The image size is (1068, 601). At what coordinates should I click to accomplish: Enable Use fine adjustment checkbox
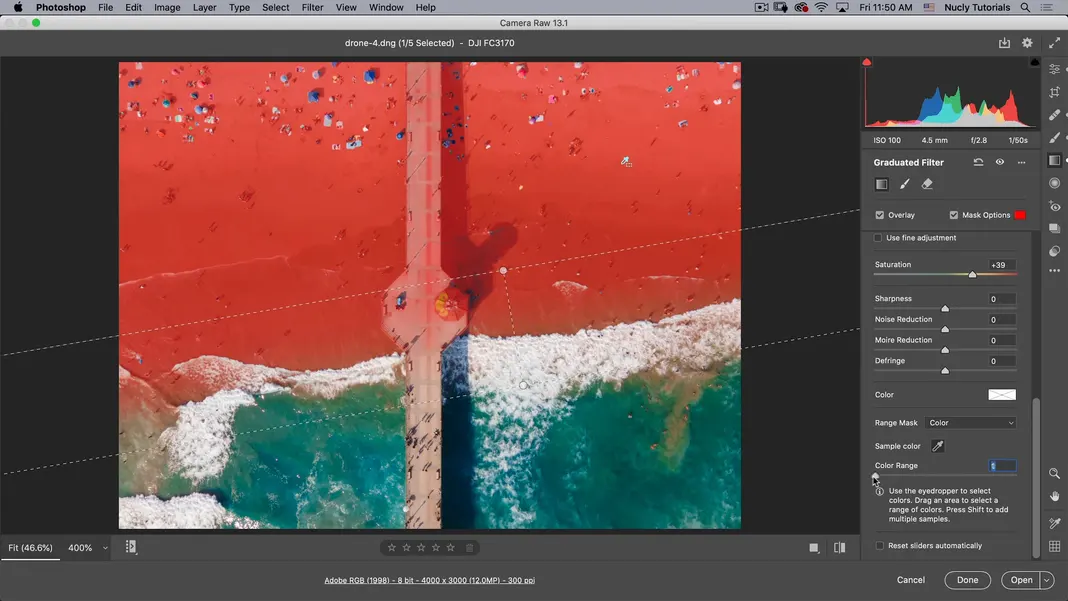(878, 238)
